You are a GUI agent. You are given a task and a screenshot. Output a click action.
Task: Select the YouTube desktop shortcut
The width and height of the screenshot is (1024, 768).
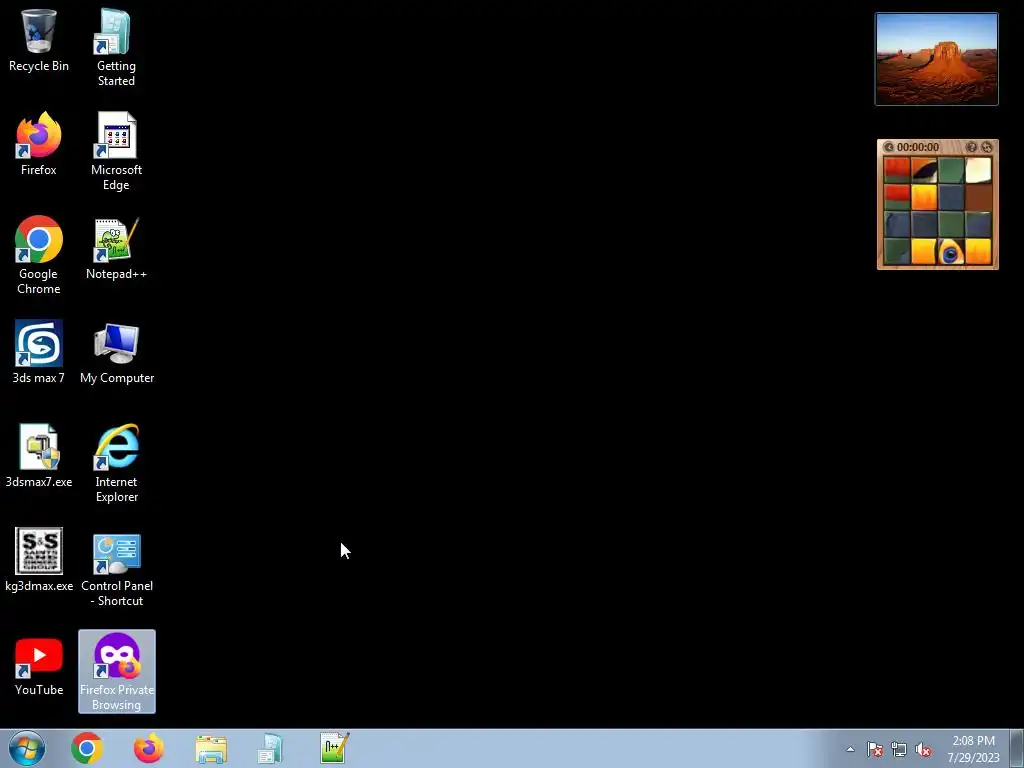[x=39, y=666]
